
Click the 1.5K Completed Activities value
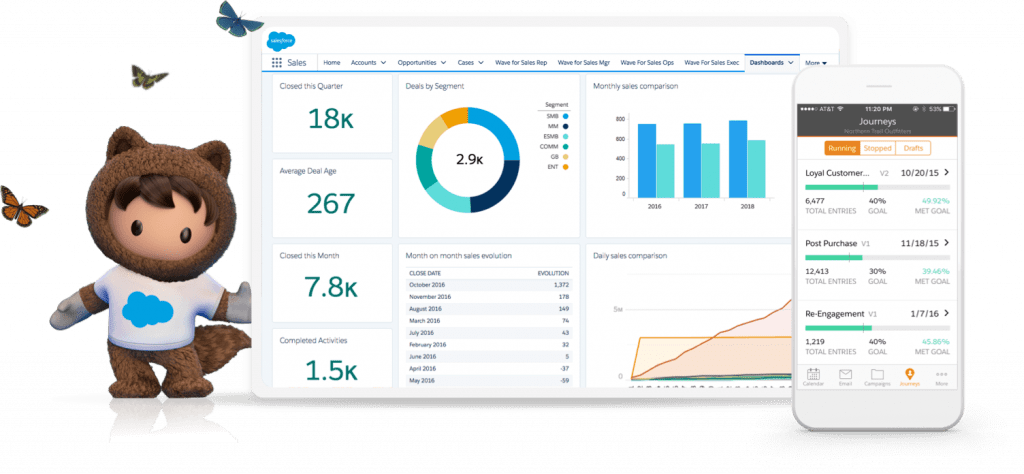point(330,371)
